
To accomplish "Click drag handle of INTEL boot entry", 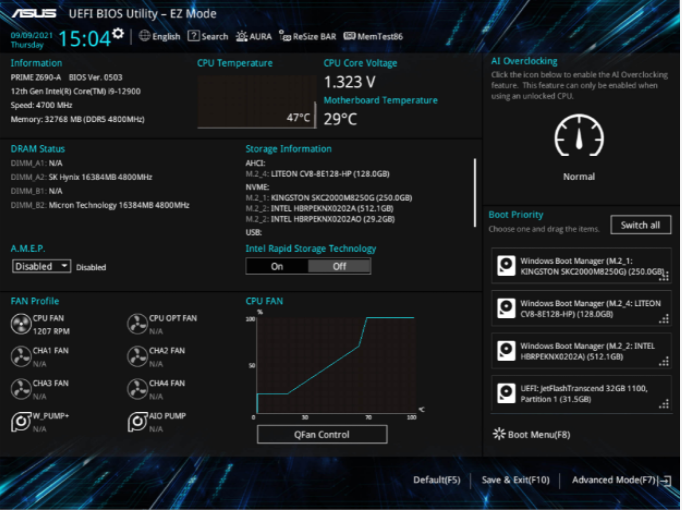I will [664, 361].
